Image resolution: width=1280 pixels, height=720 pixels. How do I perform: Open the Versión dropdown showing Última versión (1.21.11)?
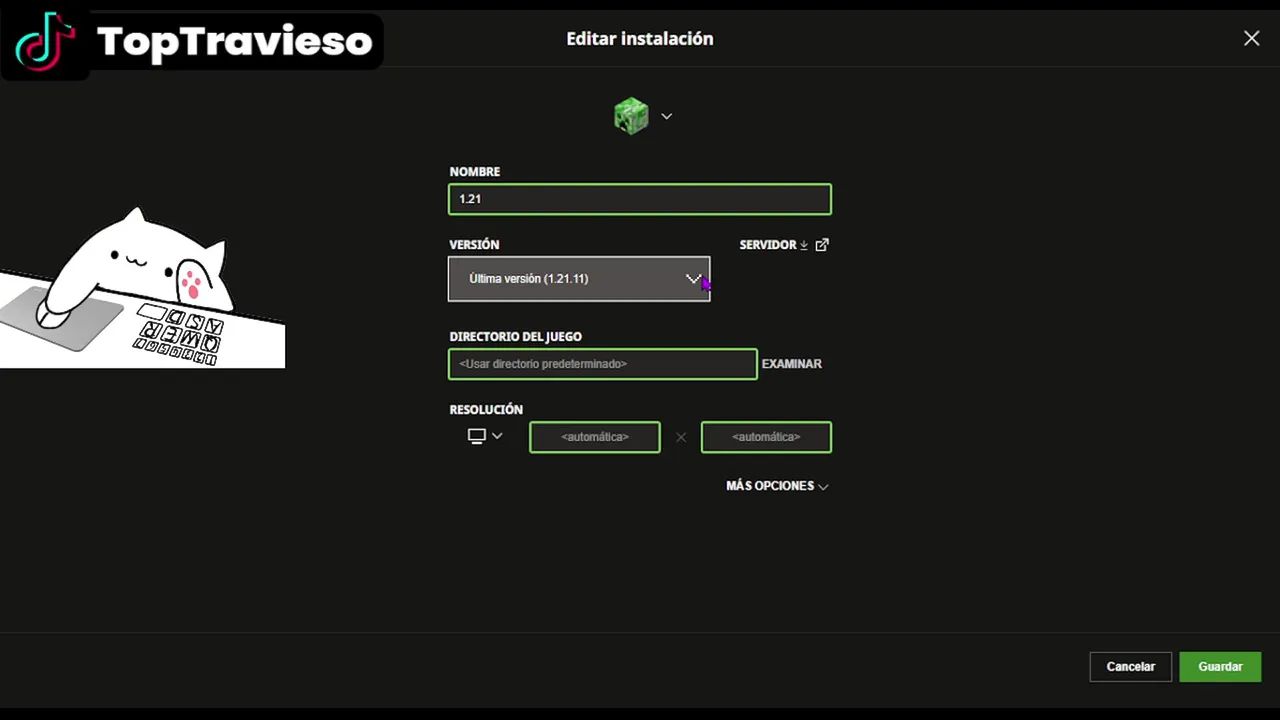579,279
